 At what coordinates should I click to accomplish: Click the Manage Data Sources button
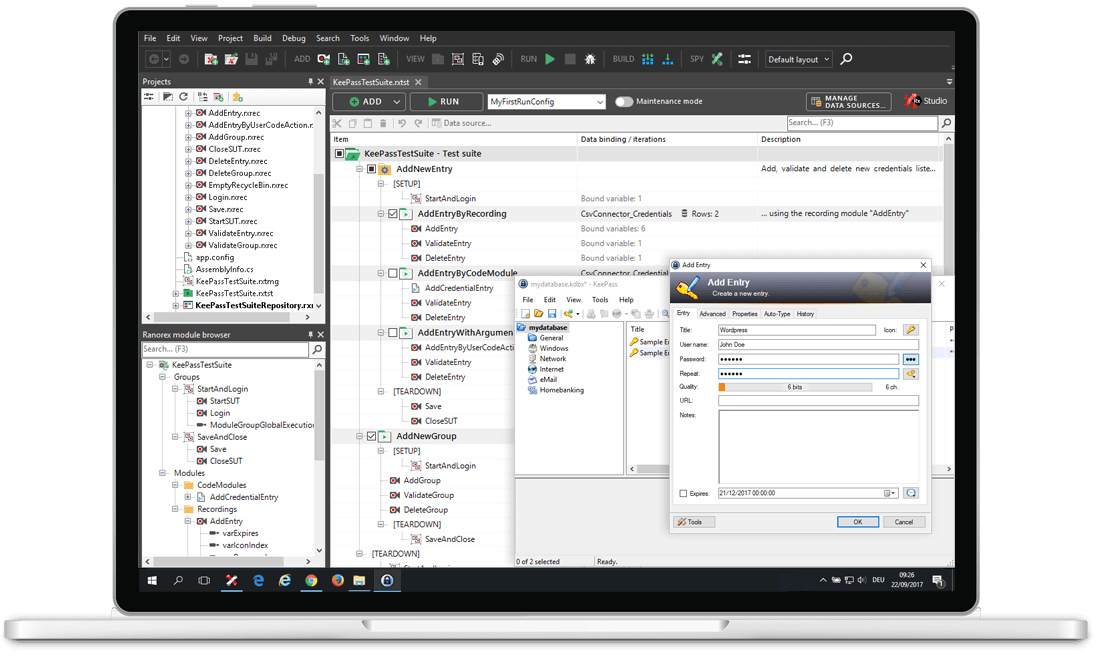click(x=849, y=102)
